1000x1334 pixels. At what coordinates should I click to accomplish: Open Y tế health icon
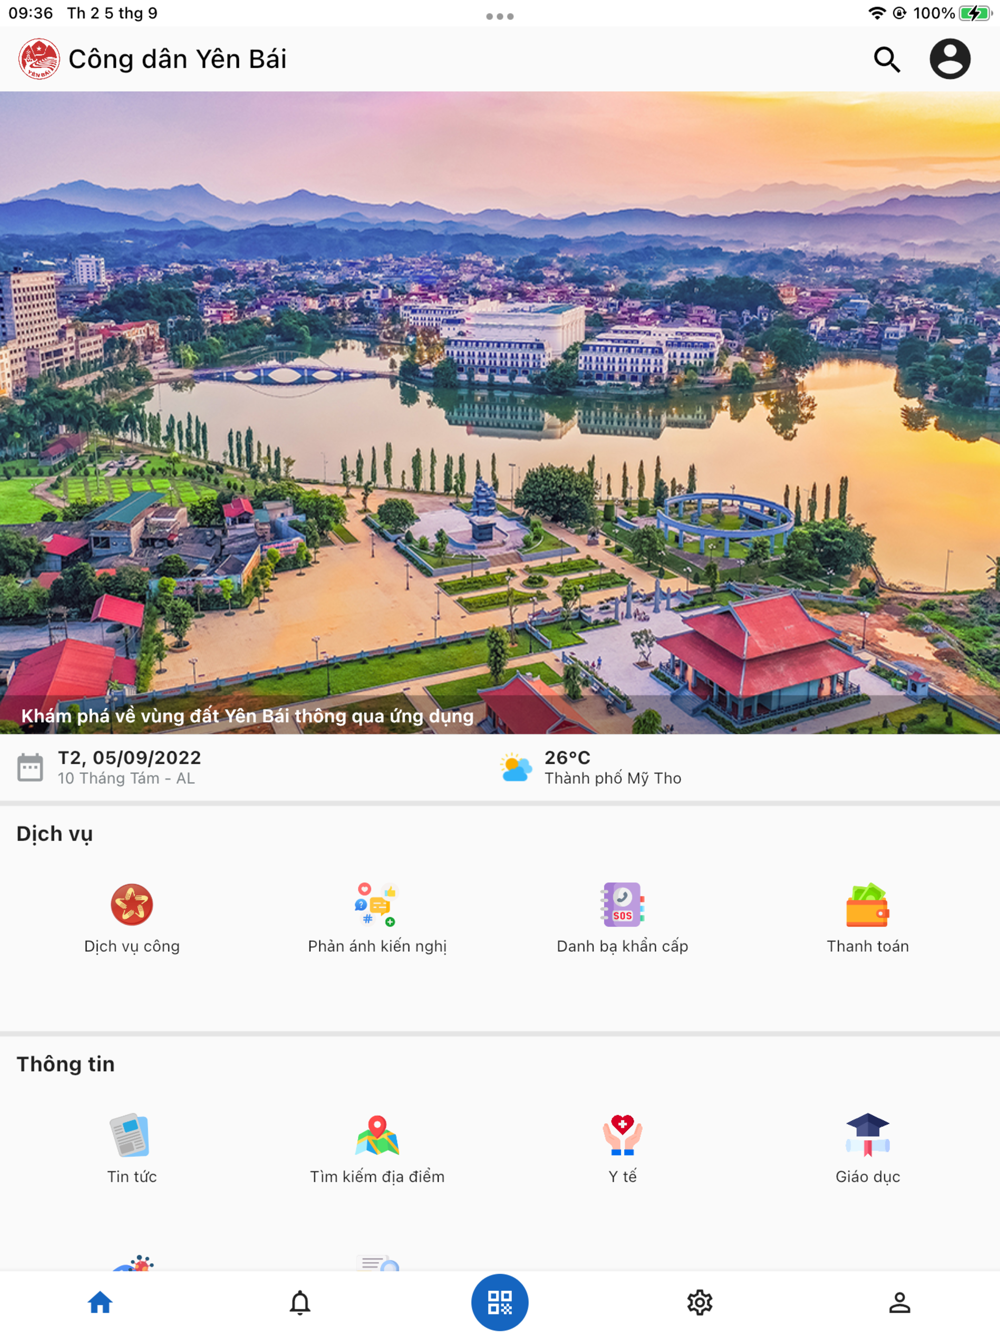coord(622,1135)
